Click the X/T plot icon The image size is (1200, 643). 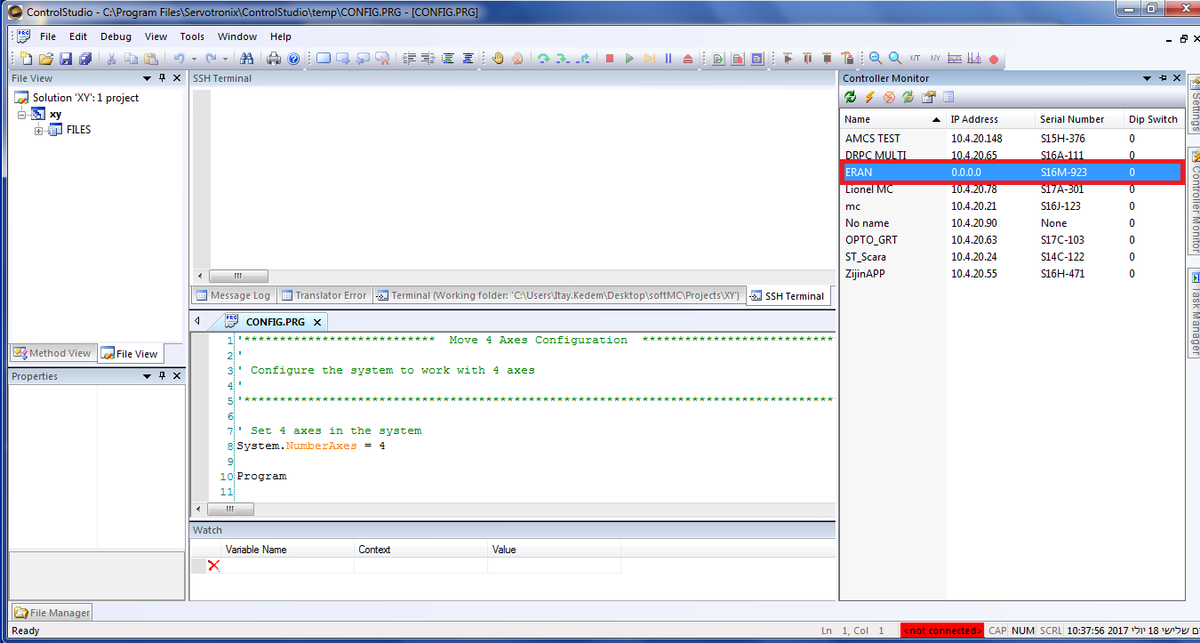coord(915,59)
